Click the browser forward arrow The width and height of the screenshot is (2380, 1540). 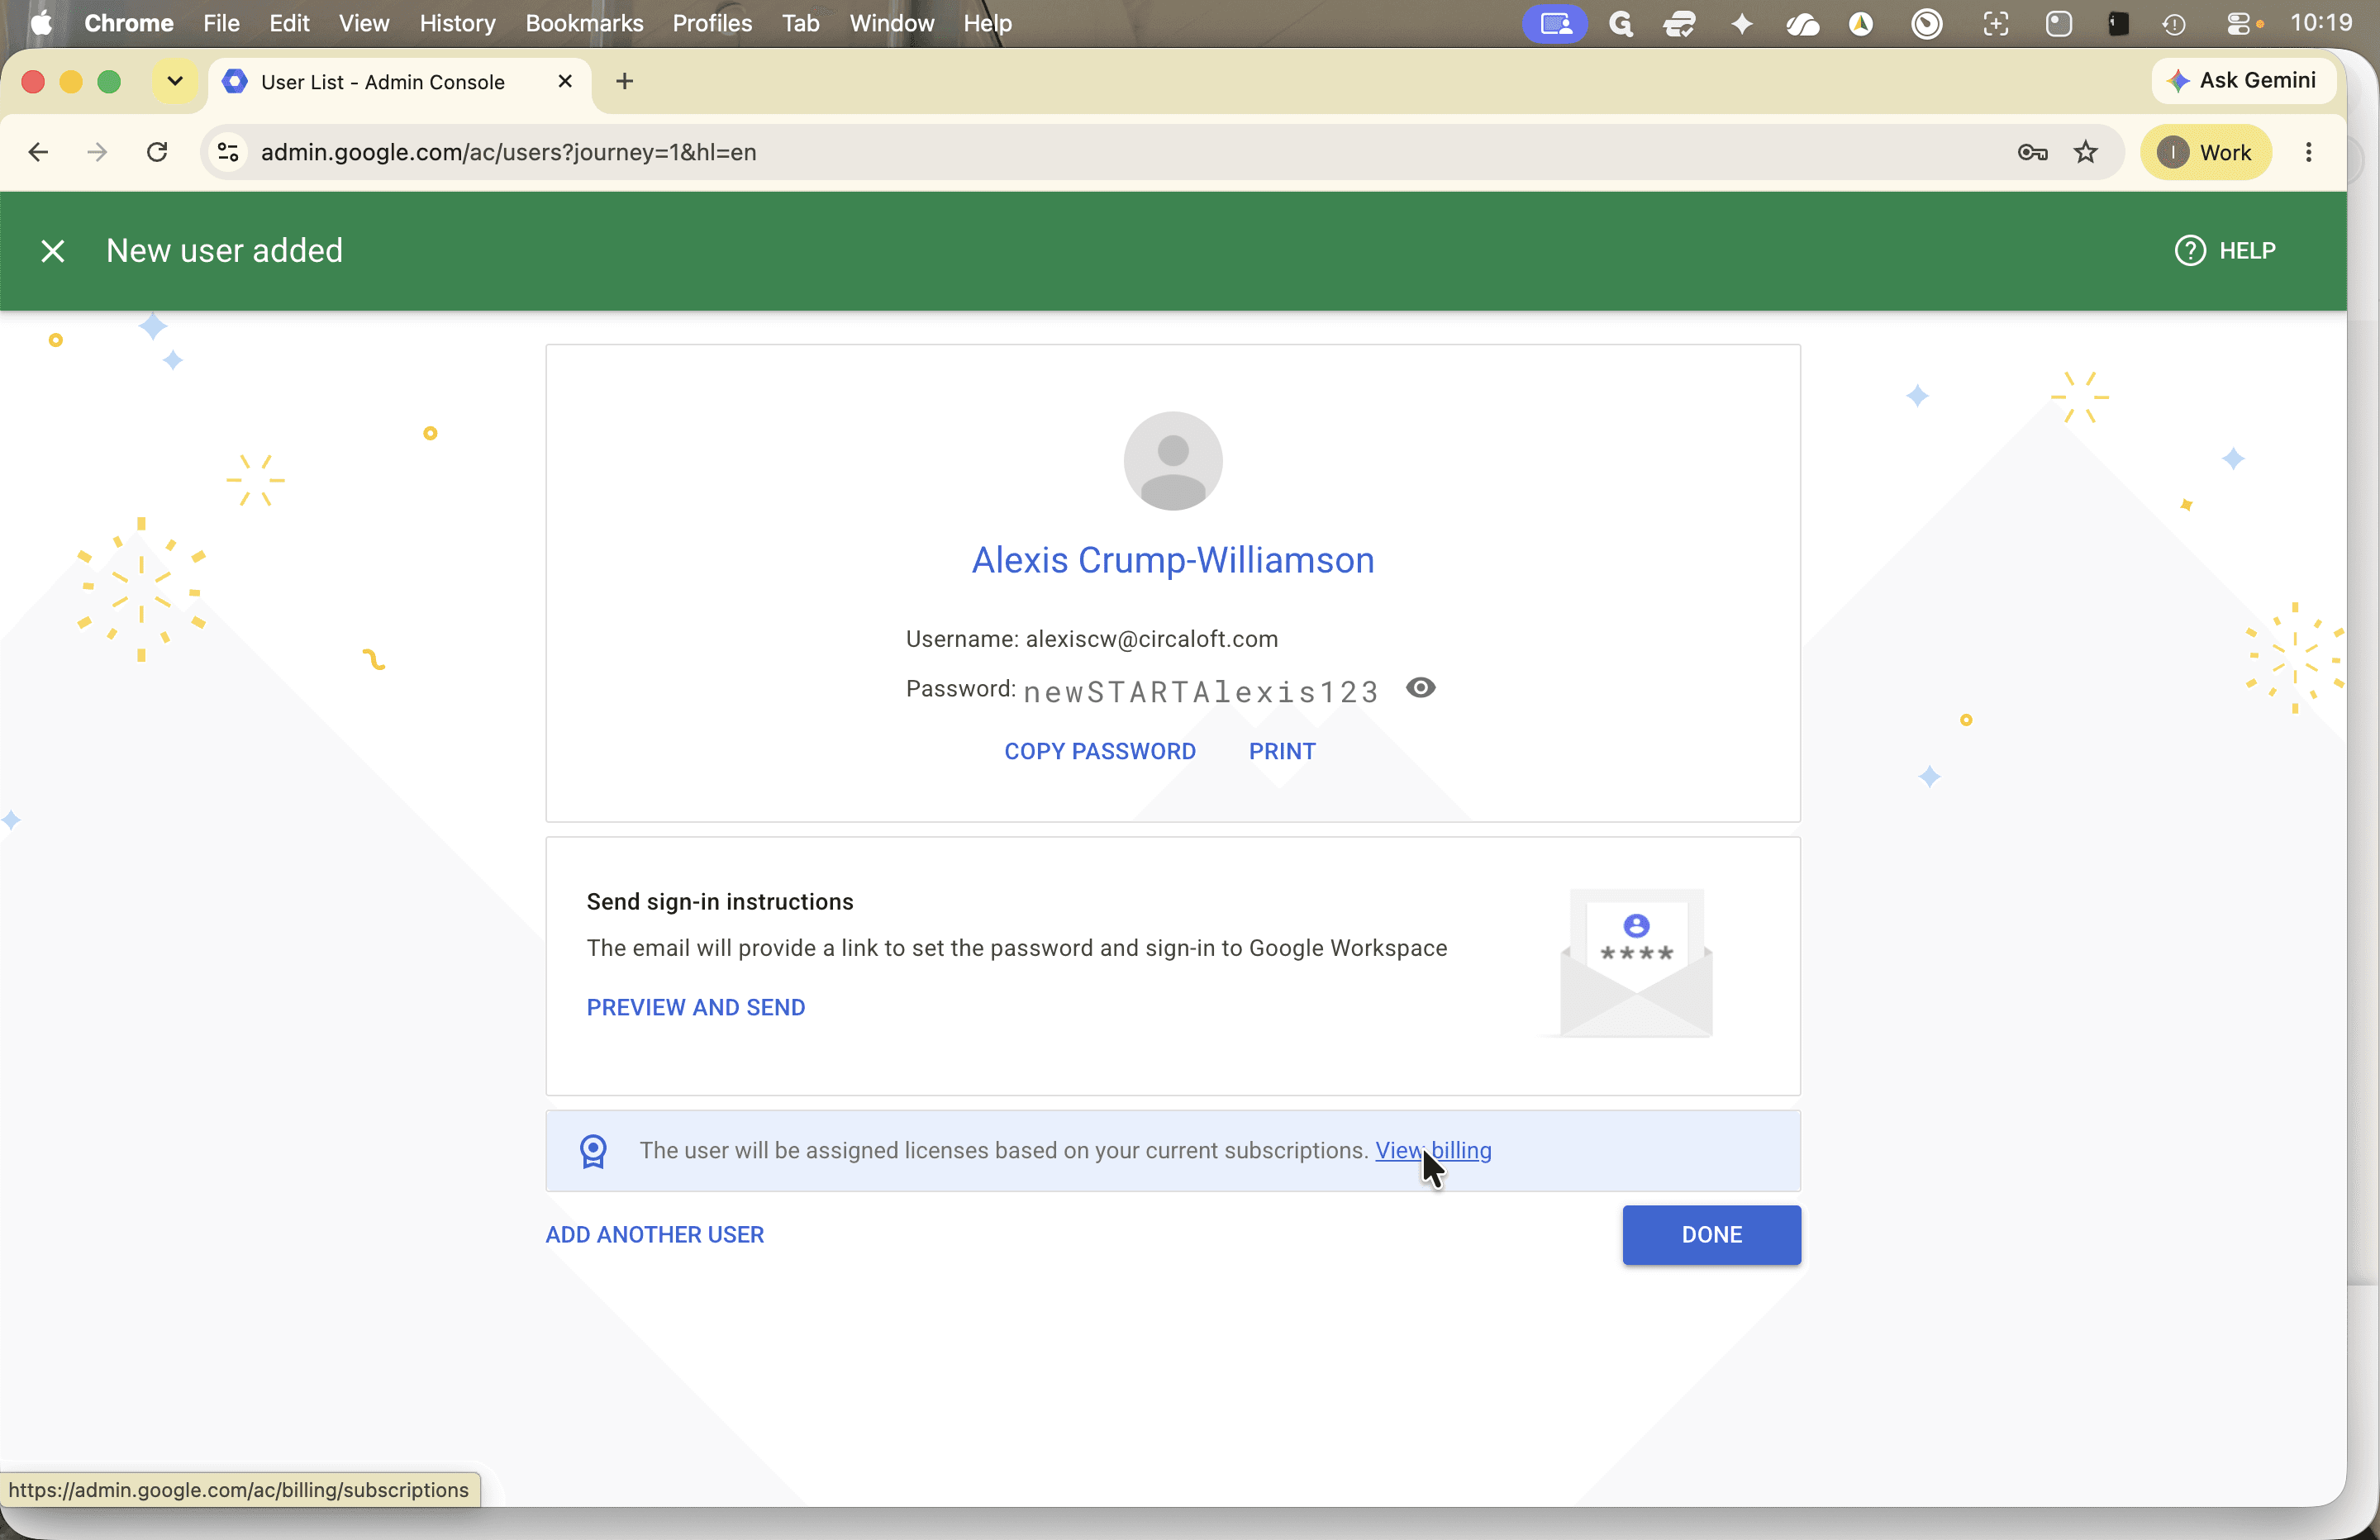pyautogui.click(x=97, y=152)
